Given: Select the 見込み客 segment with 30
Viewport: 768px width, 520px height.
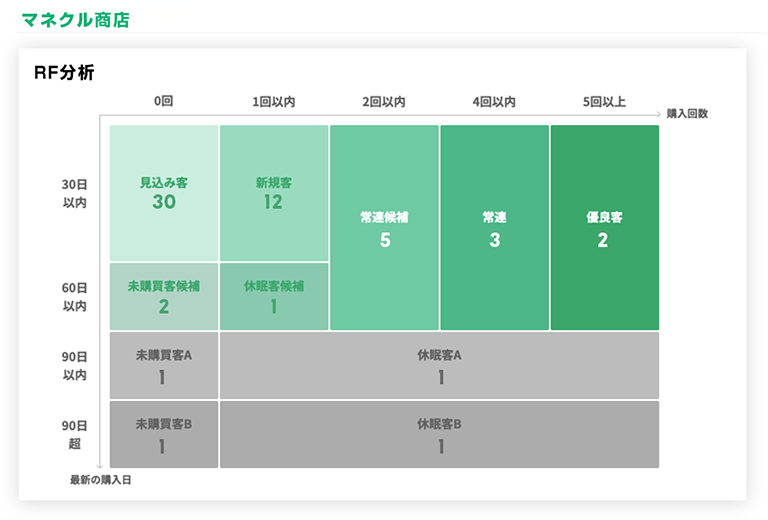Looking at the screenshot, I should tap(164, 193).
